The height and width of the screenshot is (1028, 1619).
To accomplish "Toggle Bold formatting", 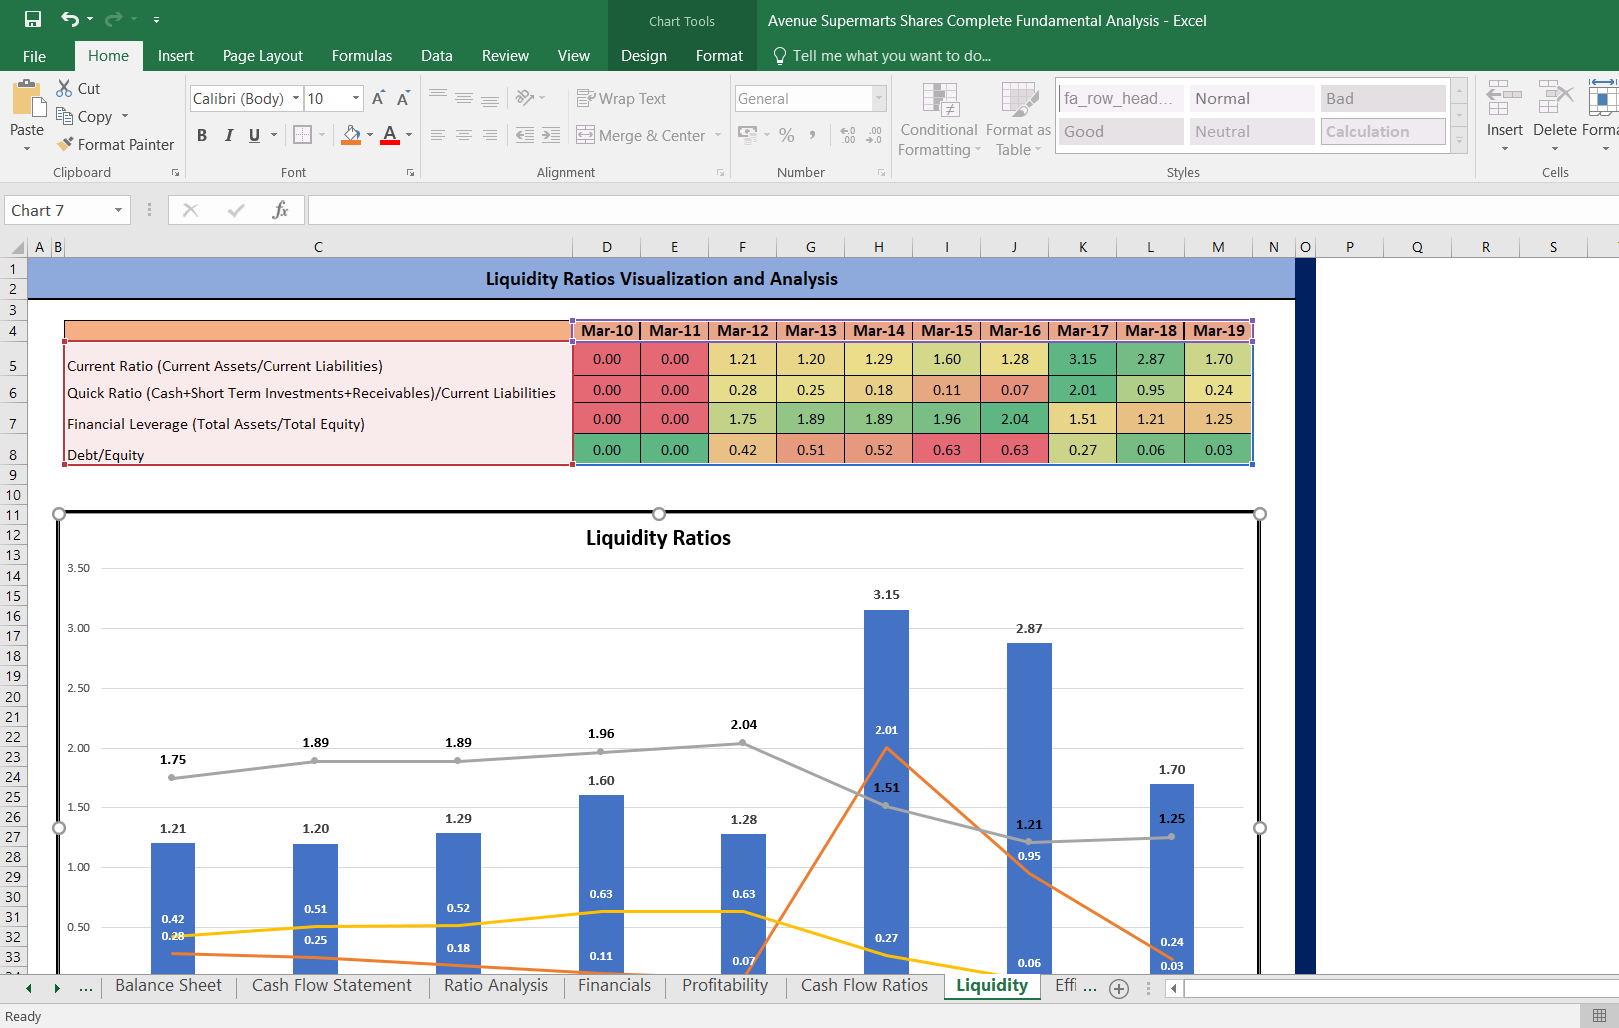I will (x=202, y=135).
